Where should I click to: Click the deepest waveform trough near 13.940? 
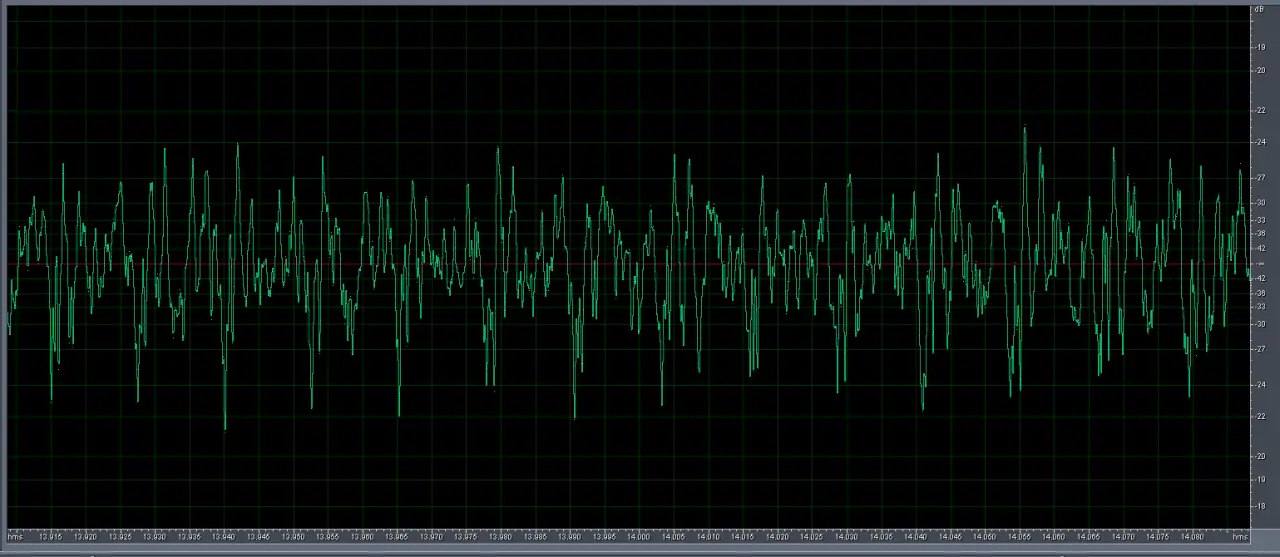pos(225,428)
